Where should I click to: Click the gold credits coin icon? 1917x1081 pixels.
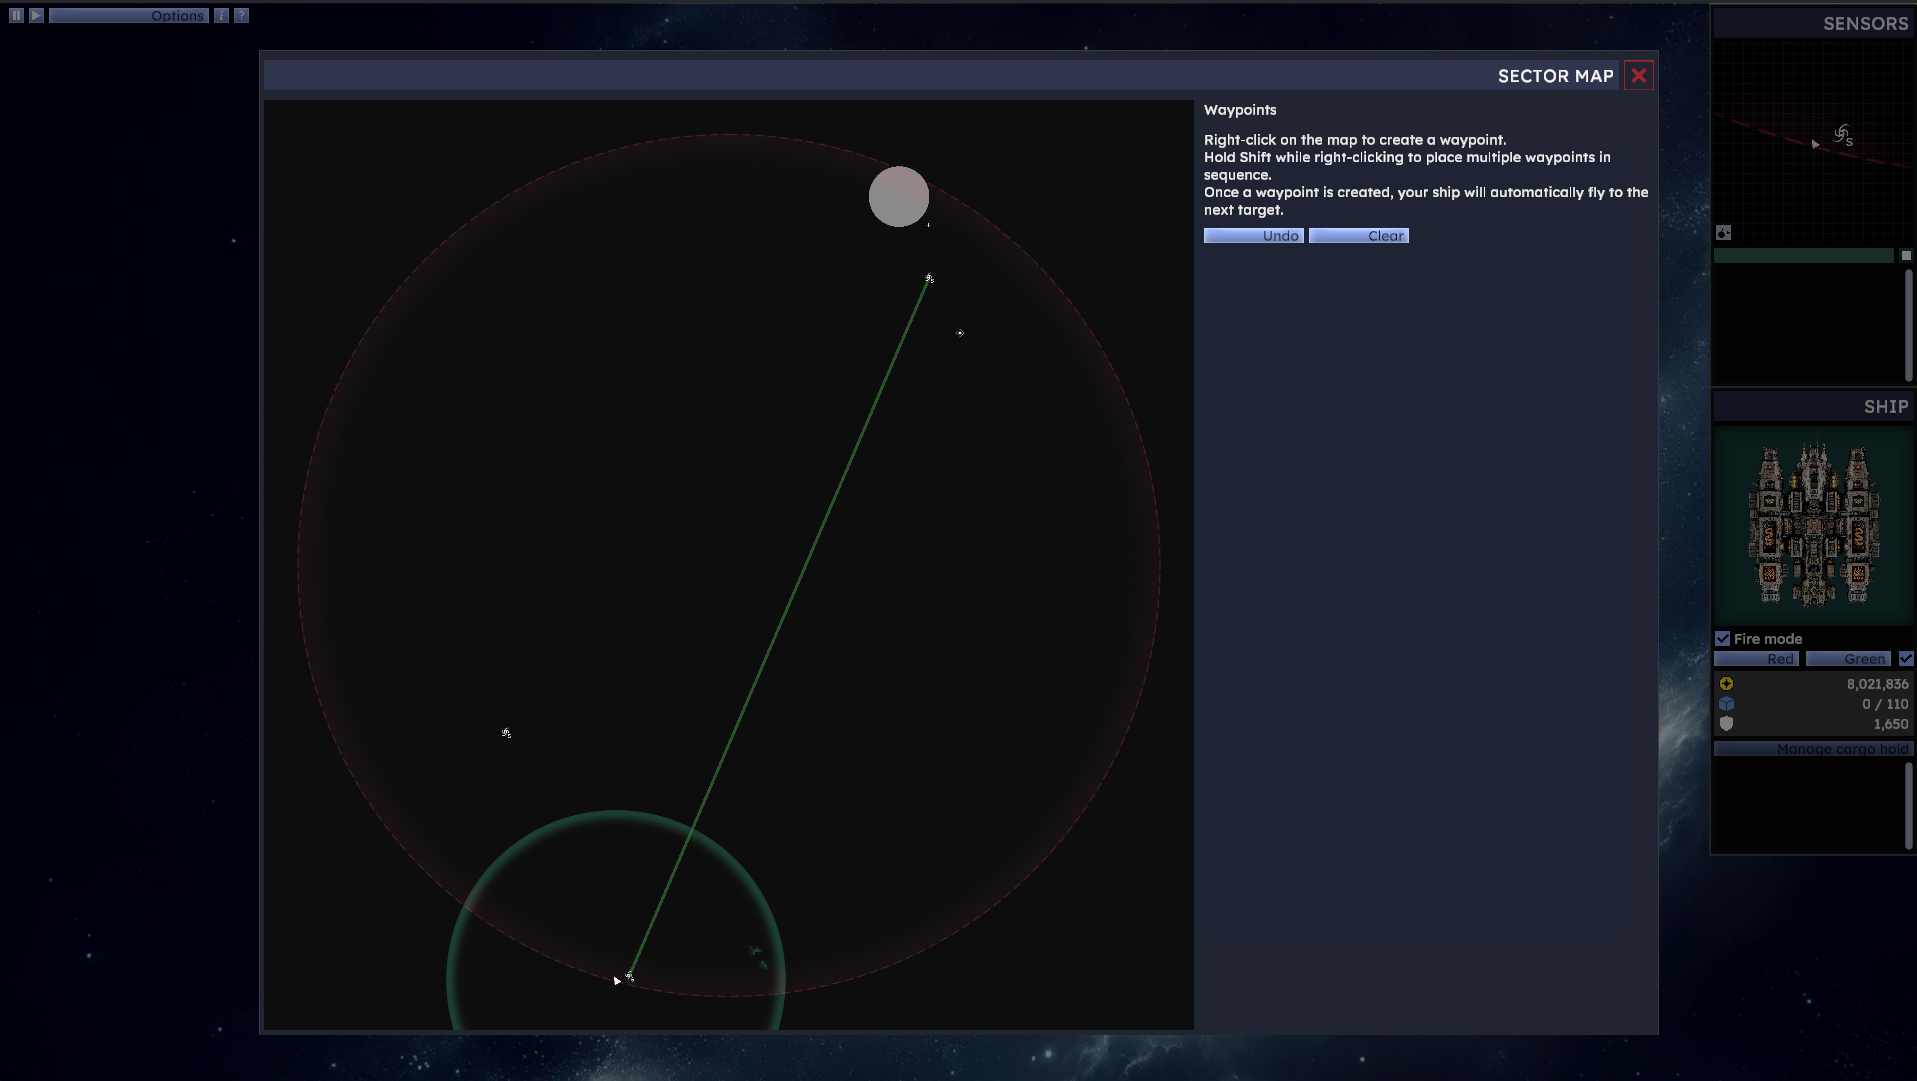click(1726, 684)
